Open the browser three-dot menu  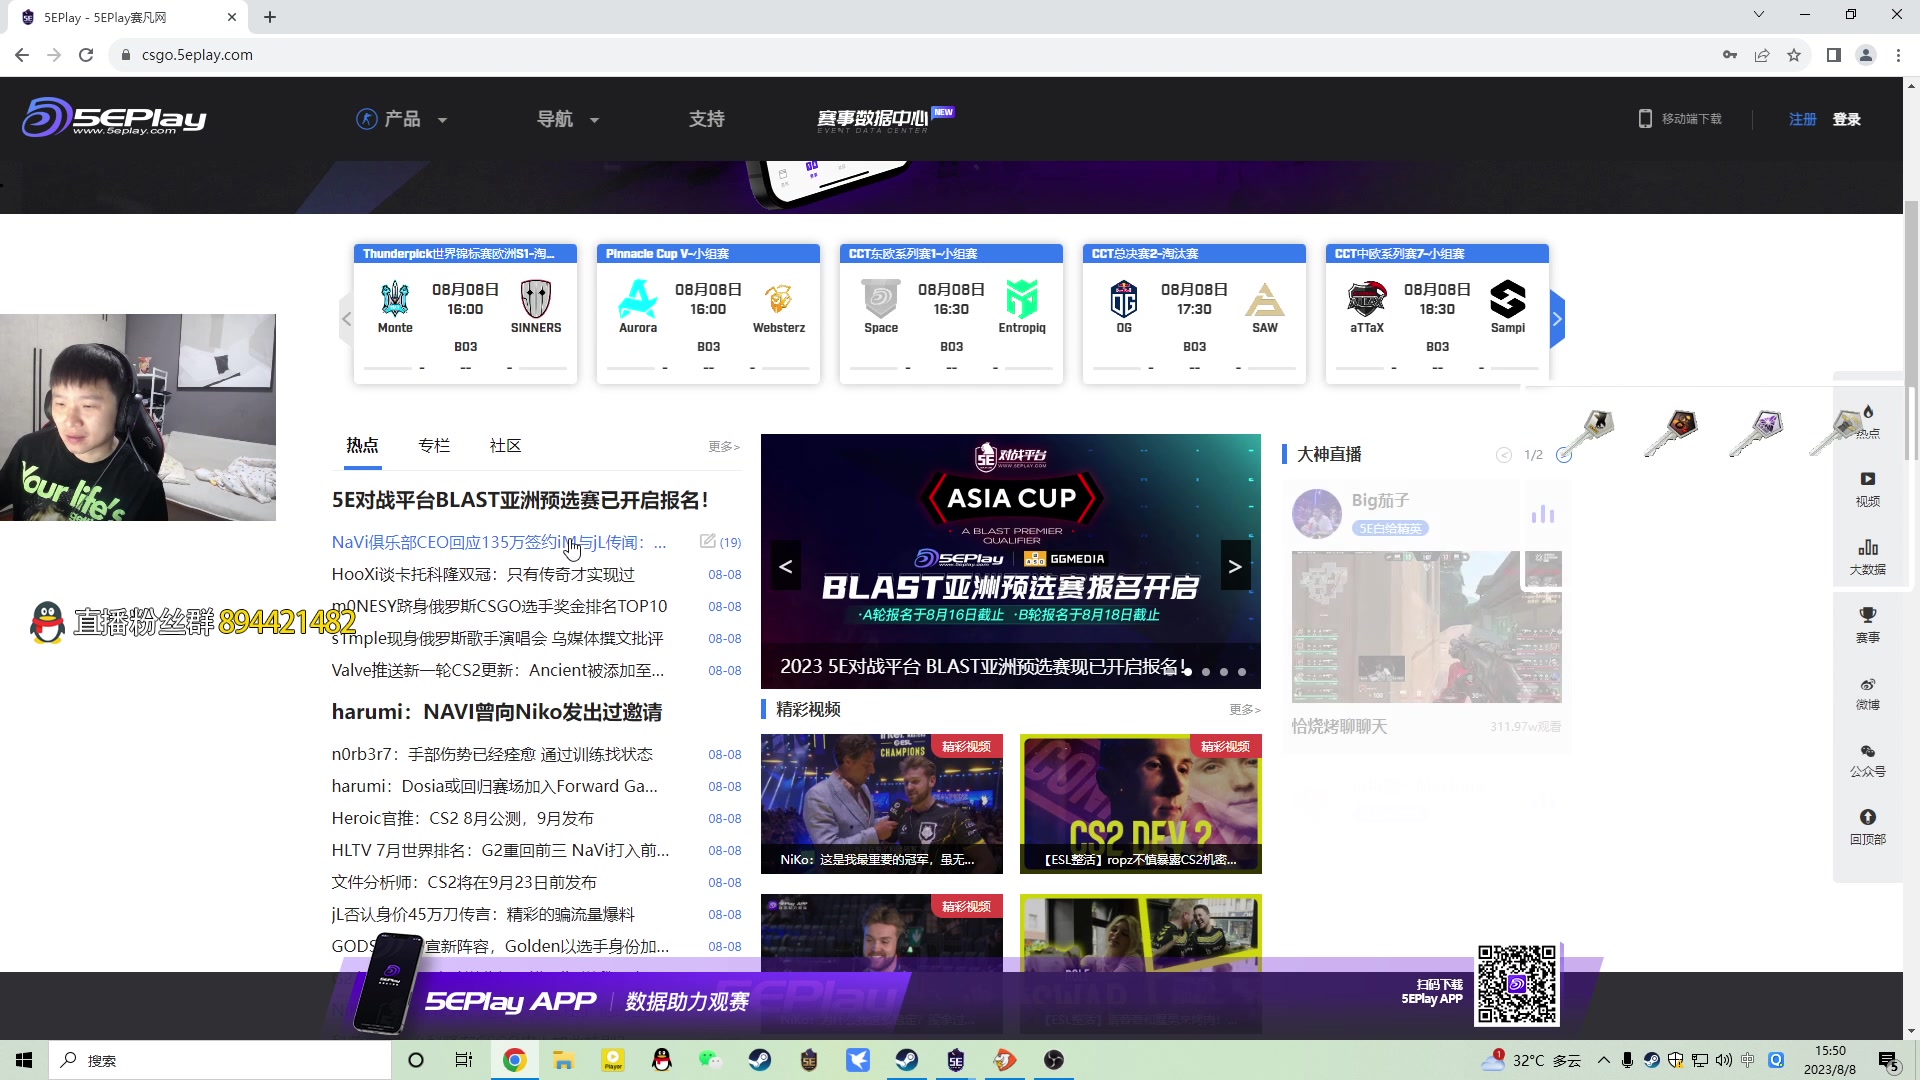(1898, 55)
